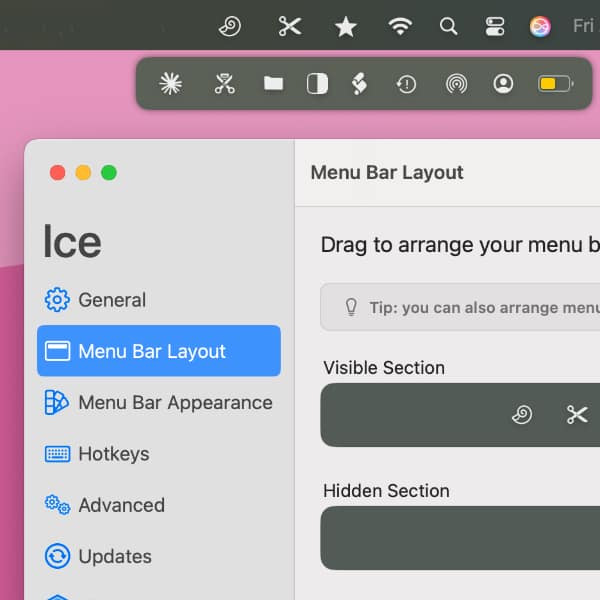The height and width of the screenshot is (600, 600).
Task: Click the nautilus shell icon in menu bar
Action: [x=229, y=27]
